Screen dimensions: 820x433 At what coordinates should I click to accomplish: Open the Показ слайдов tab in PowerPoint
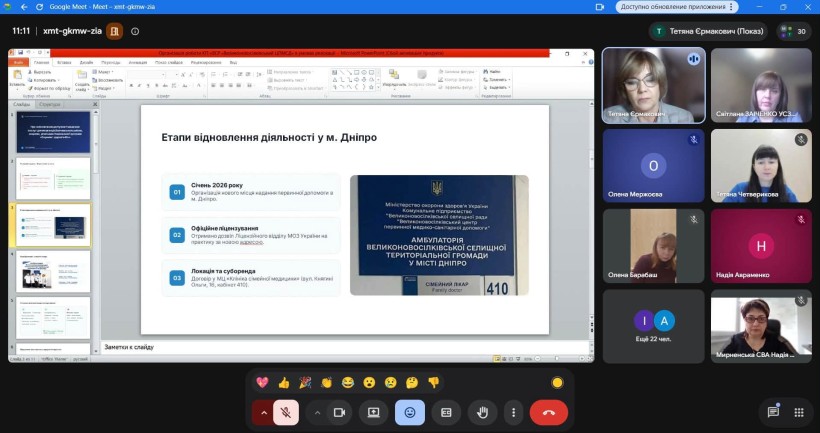click(169, 62)
